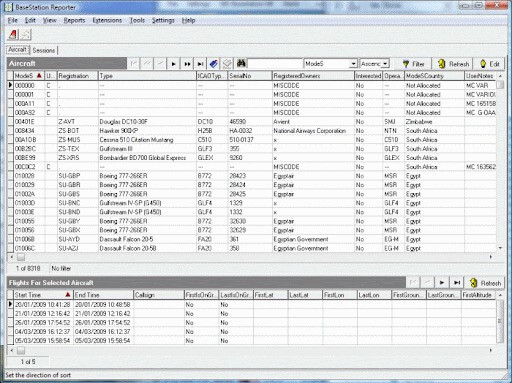Click the icon beside the red A icon
Viewport: 512px width, 383px height.
[x=26, y=34]
